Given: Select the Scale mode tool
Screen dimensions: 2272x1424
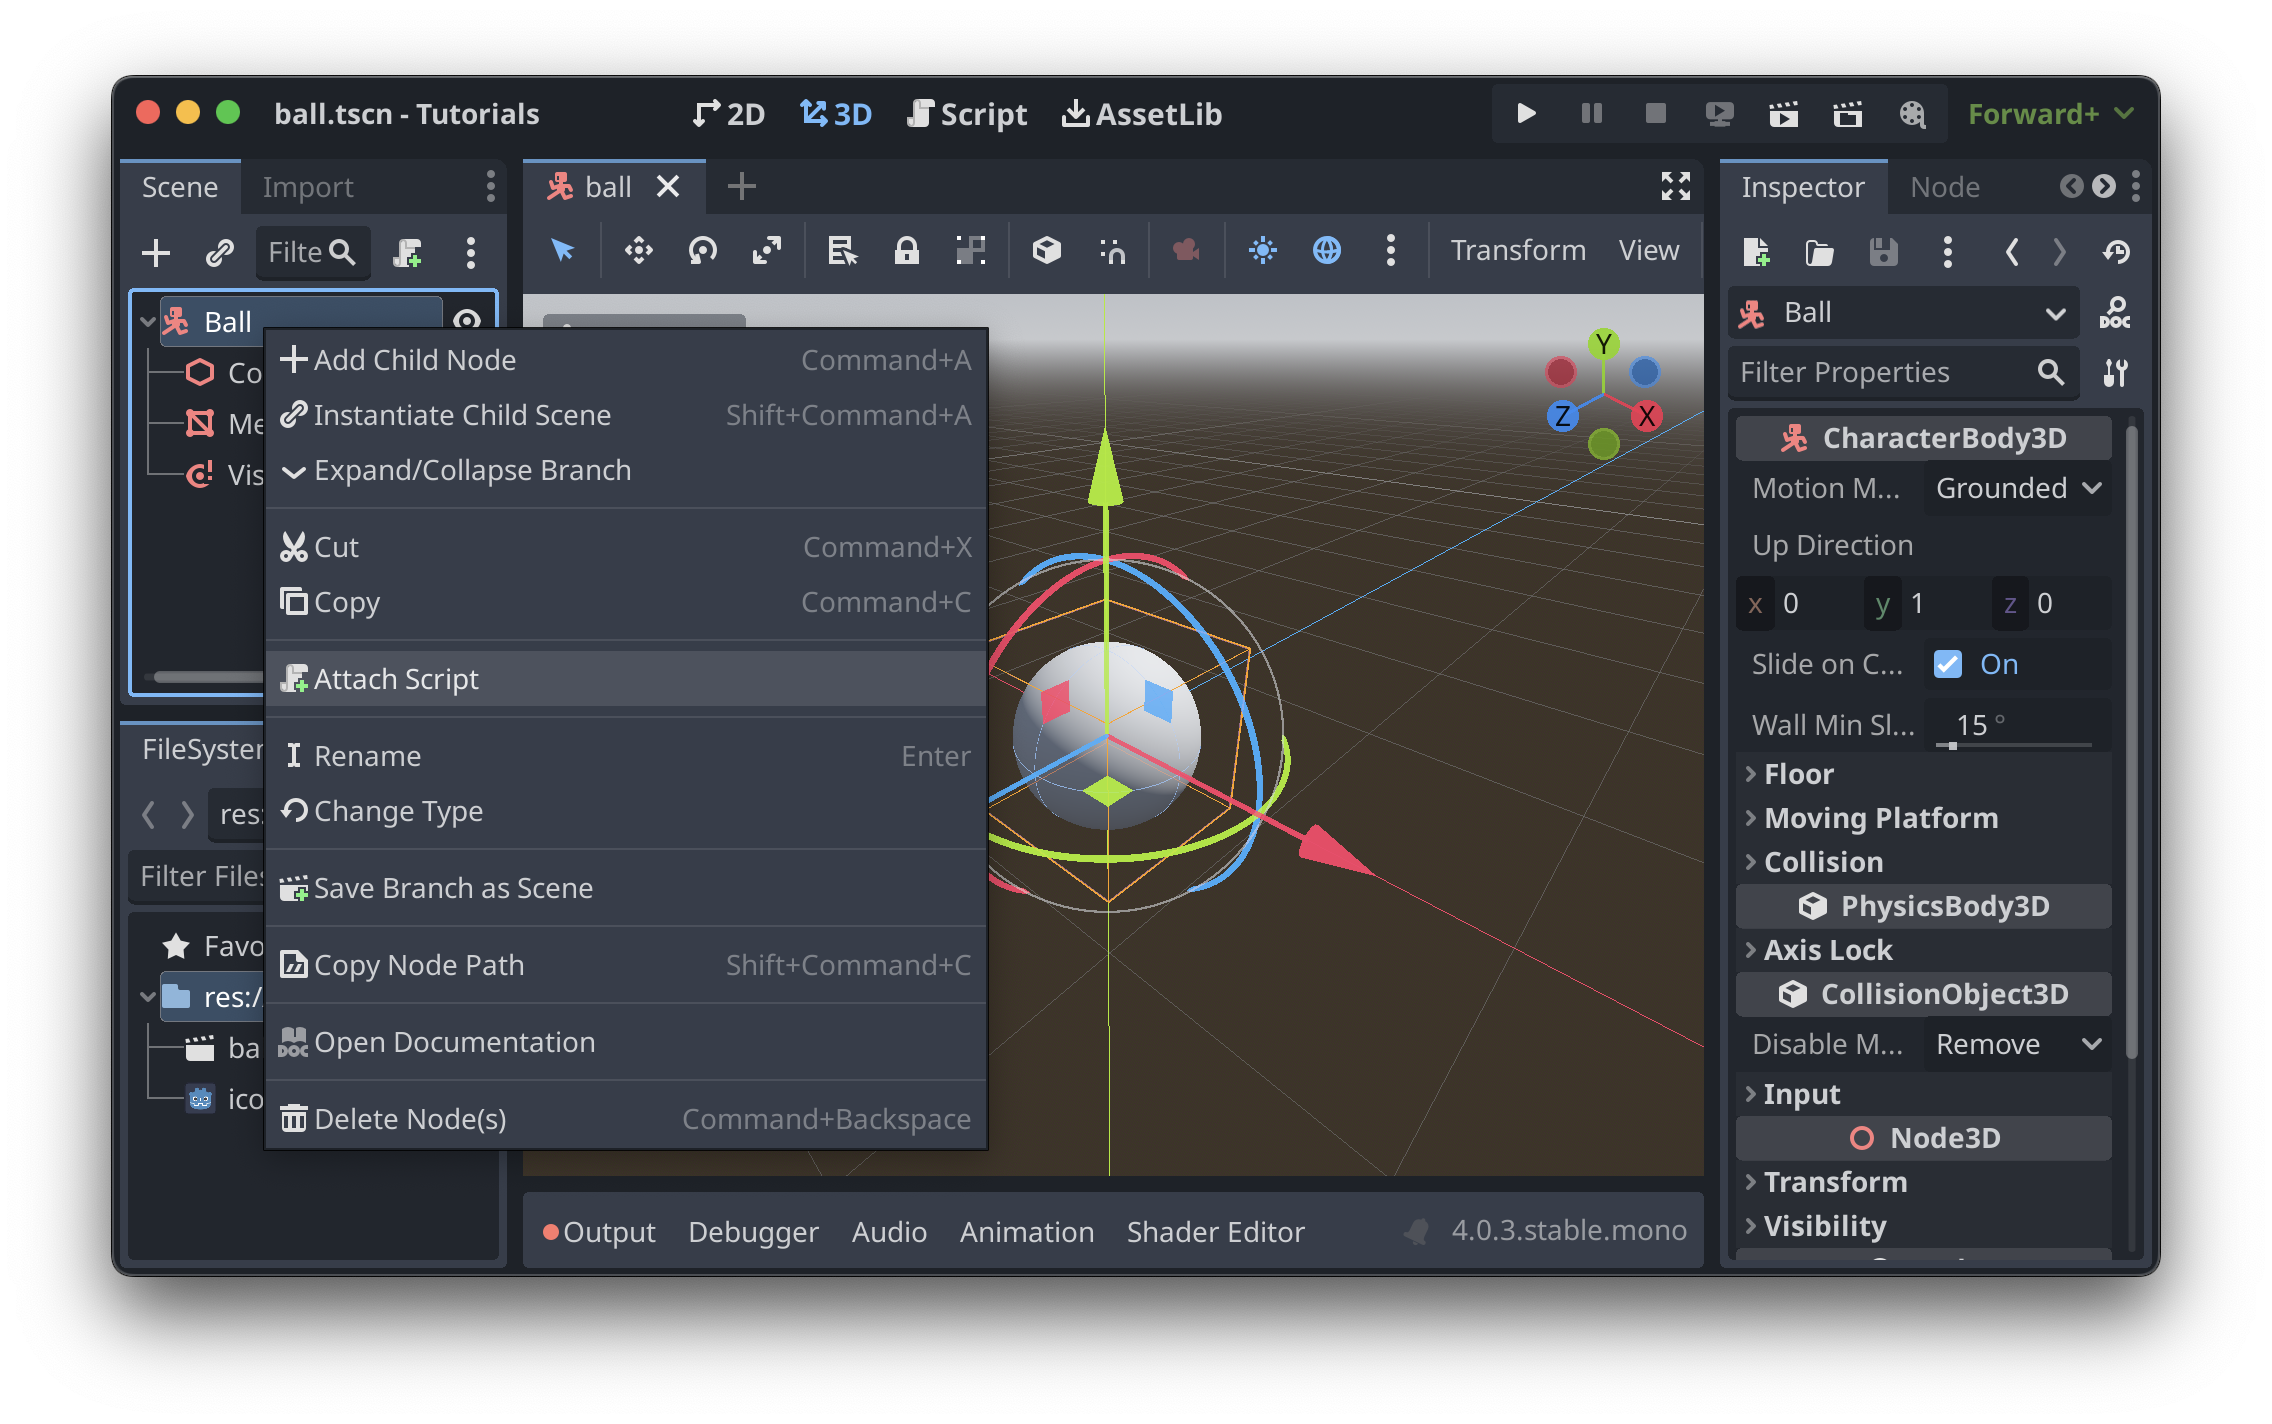Looking at the screenshot, I should [767, 251].
